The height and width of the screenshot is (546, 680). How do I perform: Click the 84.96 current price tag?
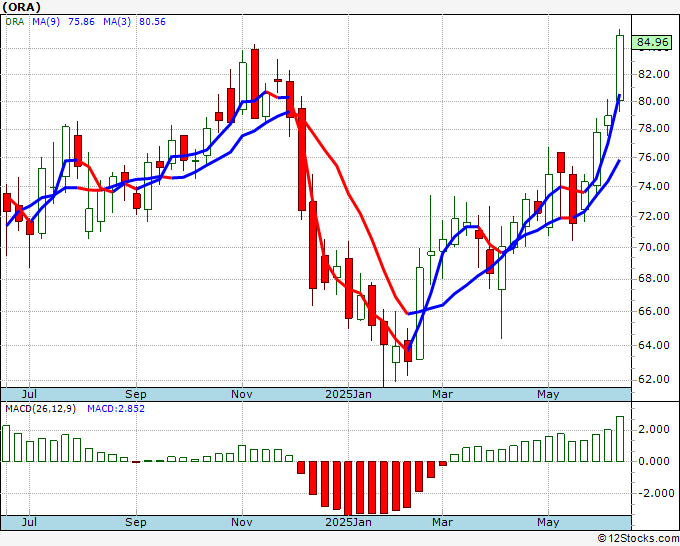pyautogui.click(x=652, y=42)
